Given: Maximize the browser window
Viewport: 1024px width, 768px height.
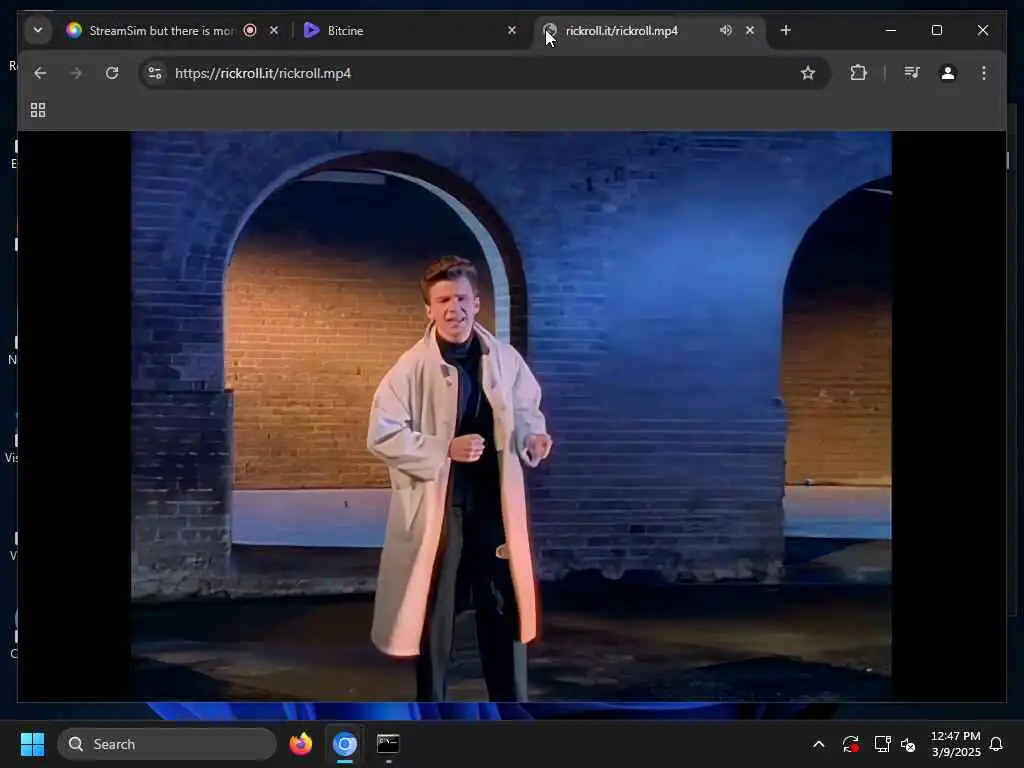Looking at the screenshot, I should click(x=936, y=30).
